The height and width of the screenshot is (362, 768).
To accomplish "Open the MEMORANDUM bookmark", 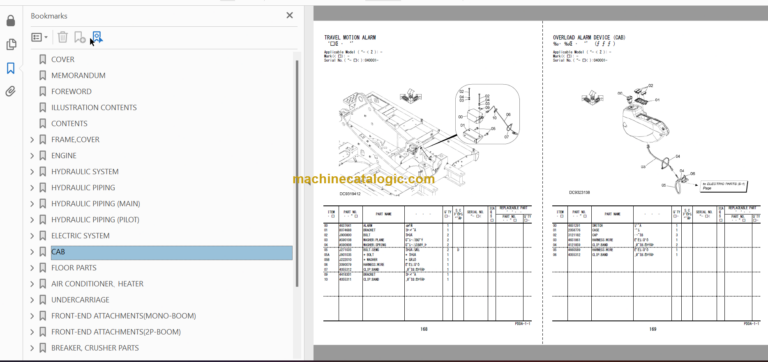I will [78, 75].
